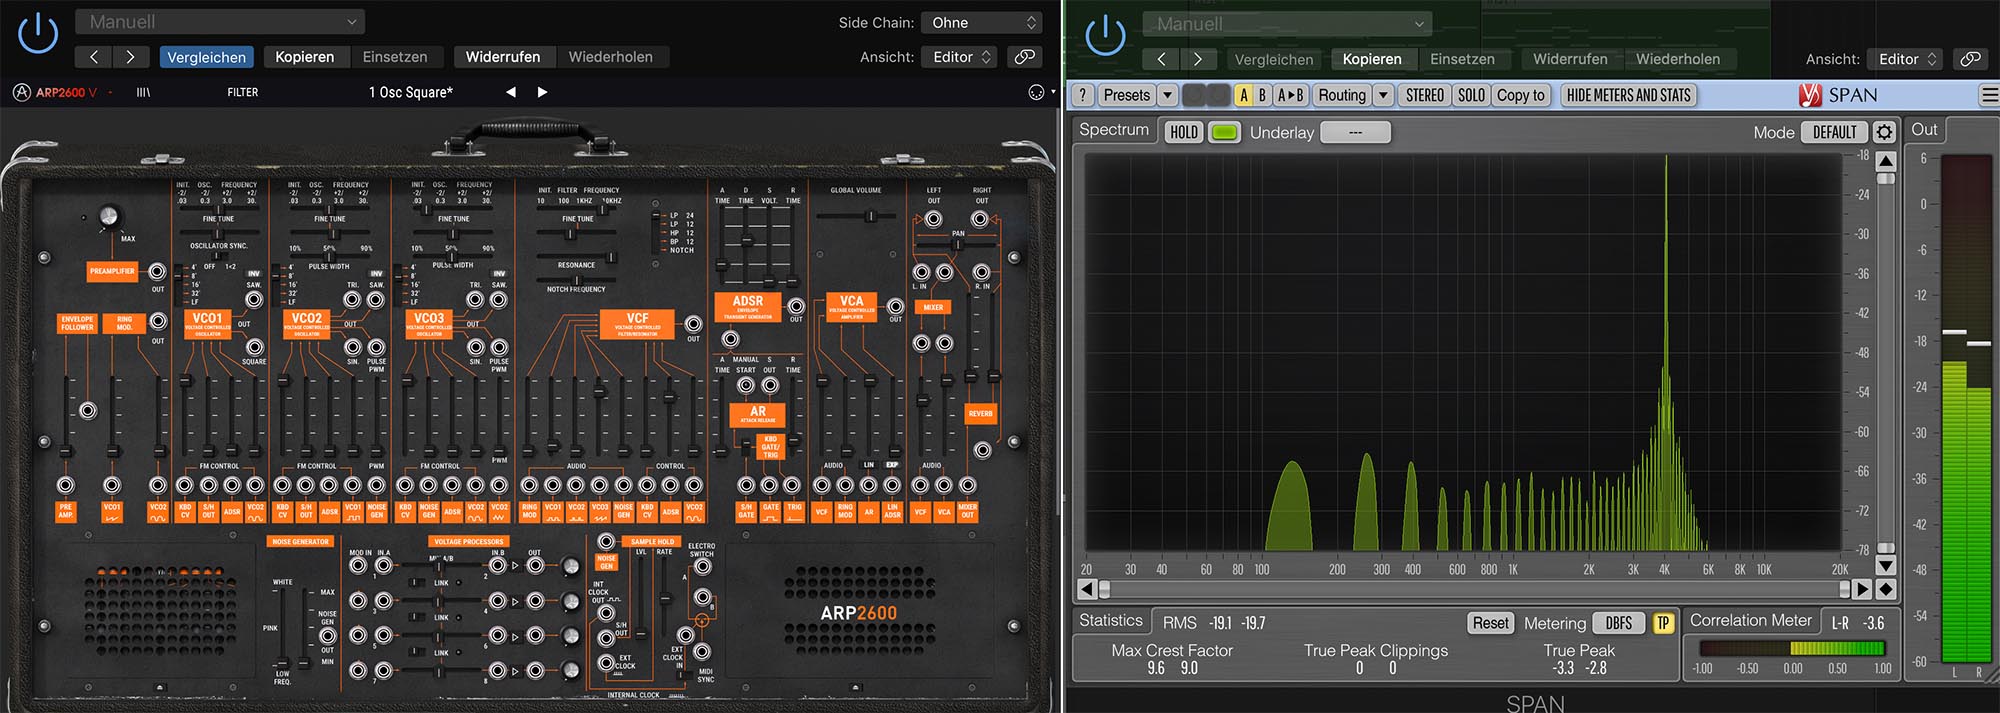Open Metering DBFS selector
The height and width of the screenshot is (713, 2000).
[x=1619, y=623]
